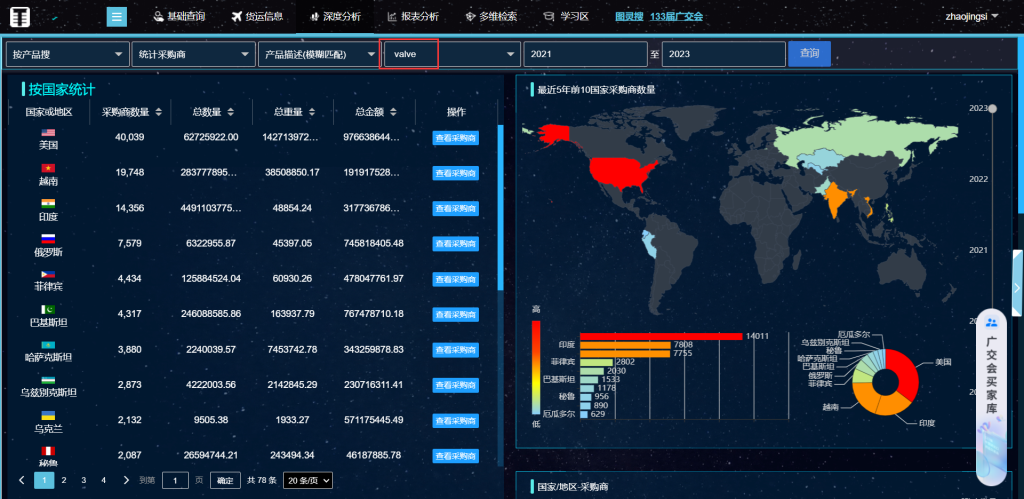1024x499 pixels.
Task: View buyers for 美国 row
Action: 455,138
